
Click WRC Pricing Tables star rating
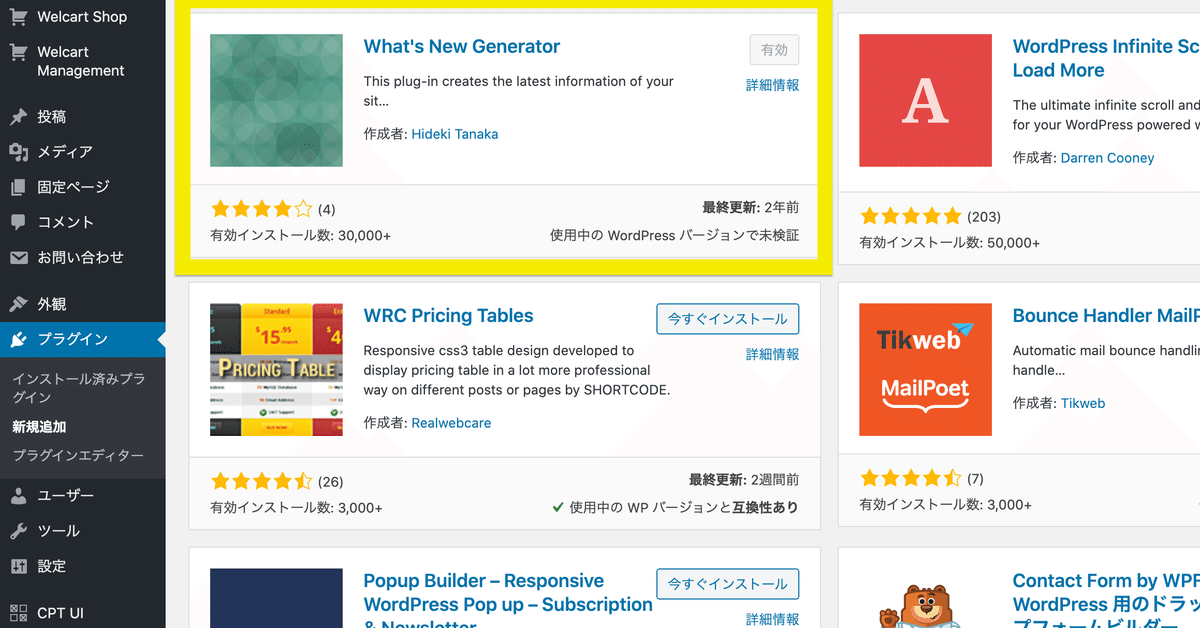tap(261, 479)
